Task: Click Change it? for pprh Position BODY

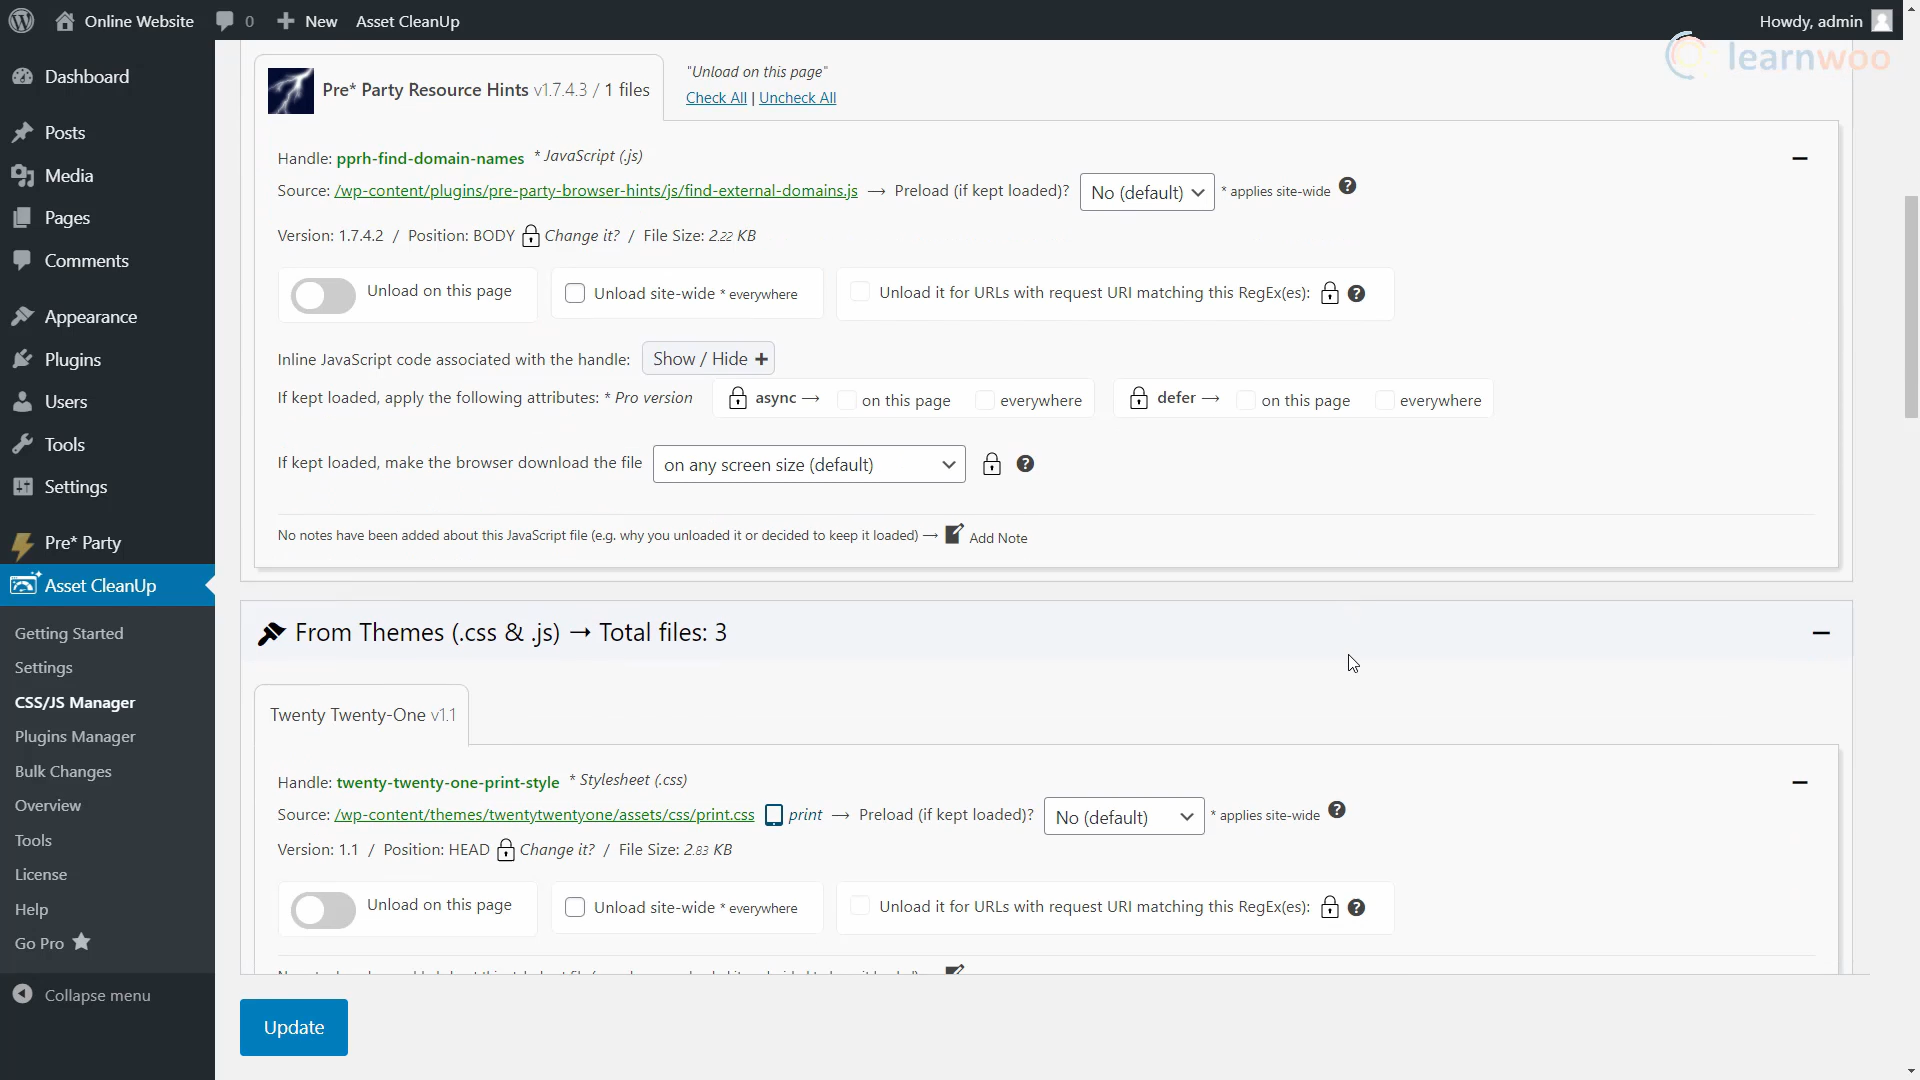Action: click(582, 236)
